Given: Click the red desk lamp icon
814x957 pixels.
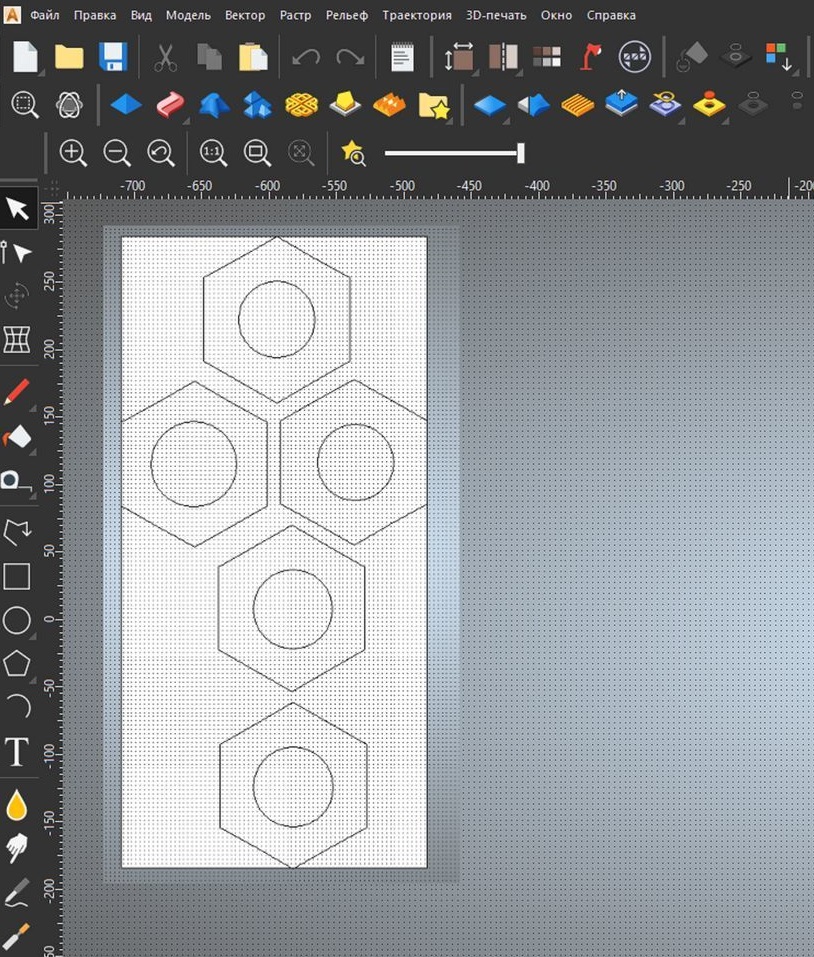Looking at the screenshot, I should pyautogui.click(x=591, y=57).
